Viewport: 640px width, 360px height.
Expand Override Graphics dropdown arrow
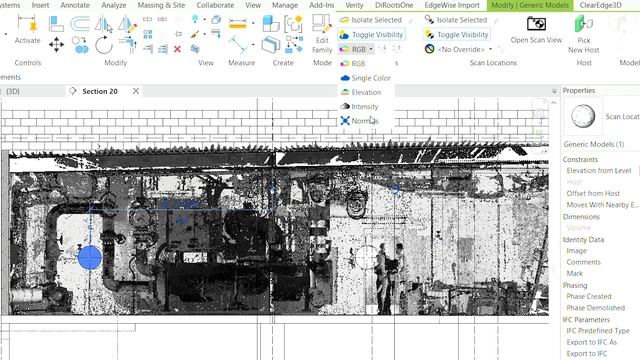(x=204, y=34)
